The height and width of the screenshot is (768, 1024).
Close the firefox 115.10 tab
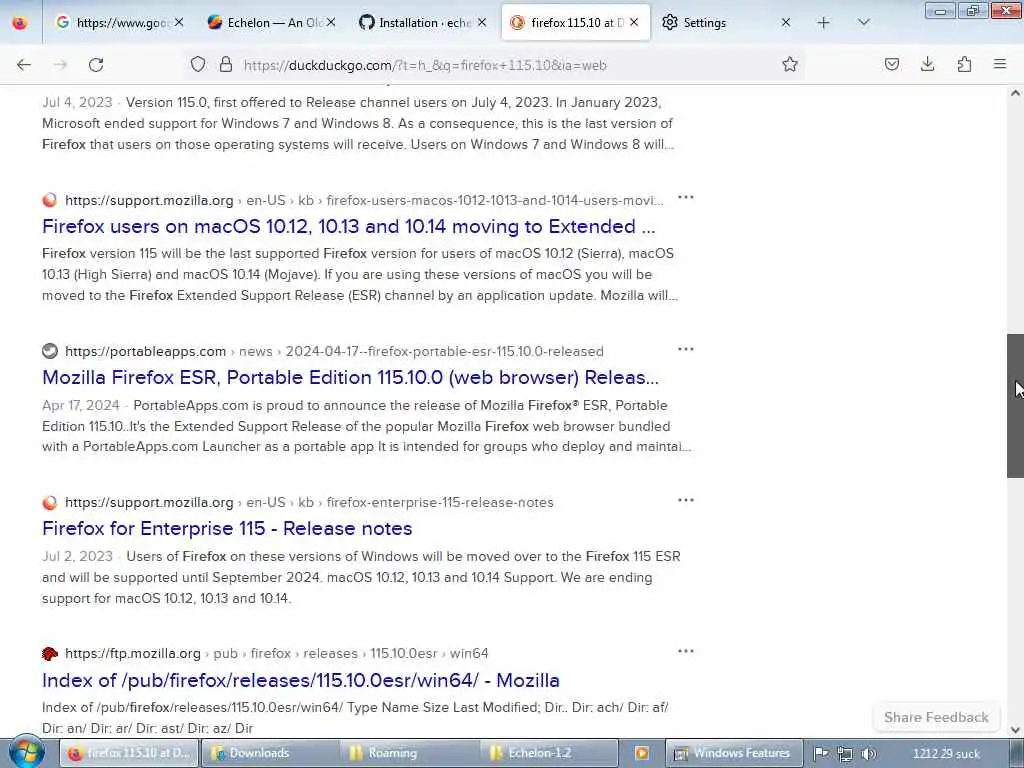pos(634,23)
